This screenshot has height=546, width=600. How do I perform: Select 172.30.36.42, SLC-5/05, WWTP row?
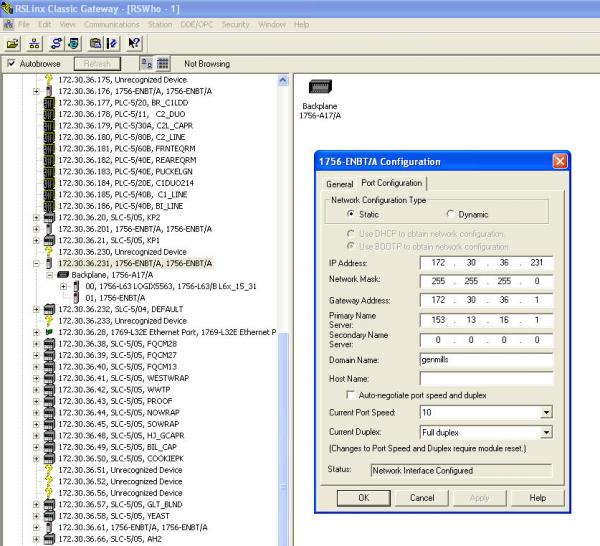(114, 390)
